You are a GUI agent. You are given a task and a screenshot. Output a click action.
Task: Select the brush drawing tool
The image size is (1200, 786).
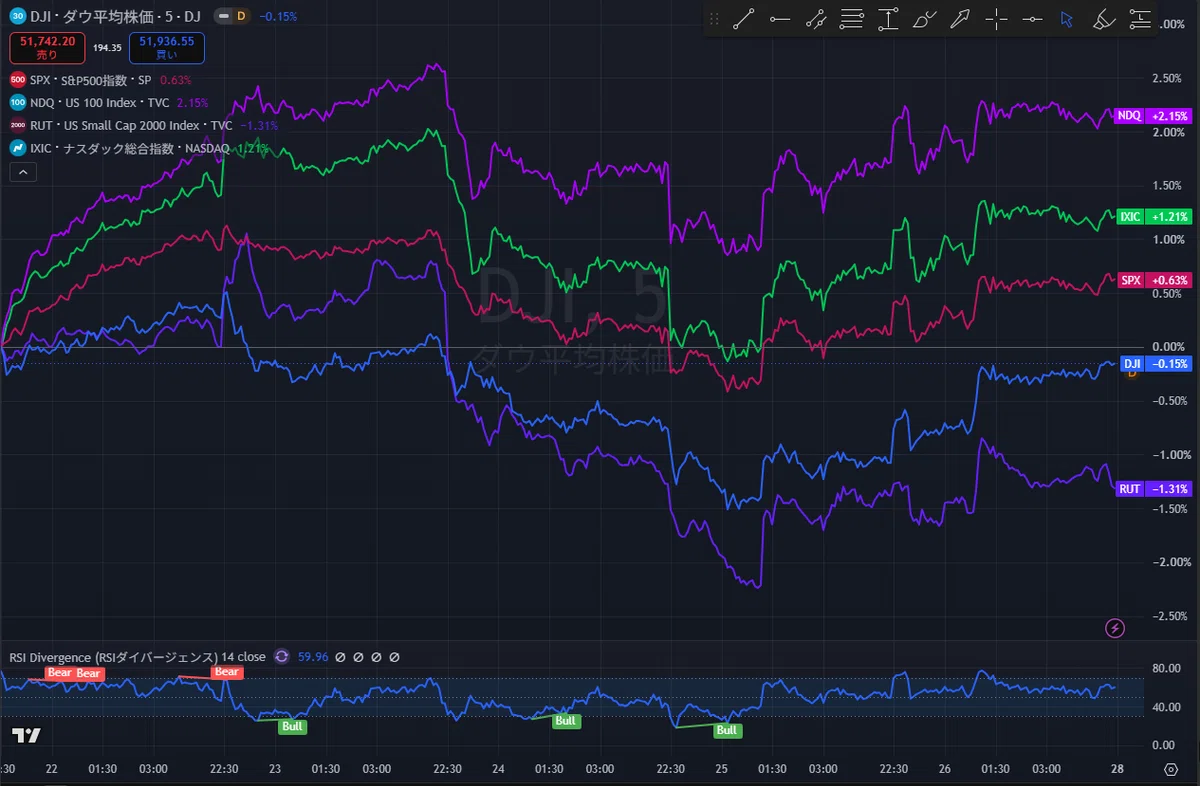[x=924, y=18]
